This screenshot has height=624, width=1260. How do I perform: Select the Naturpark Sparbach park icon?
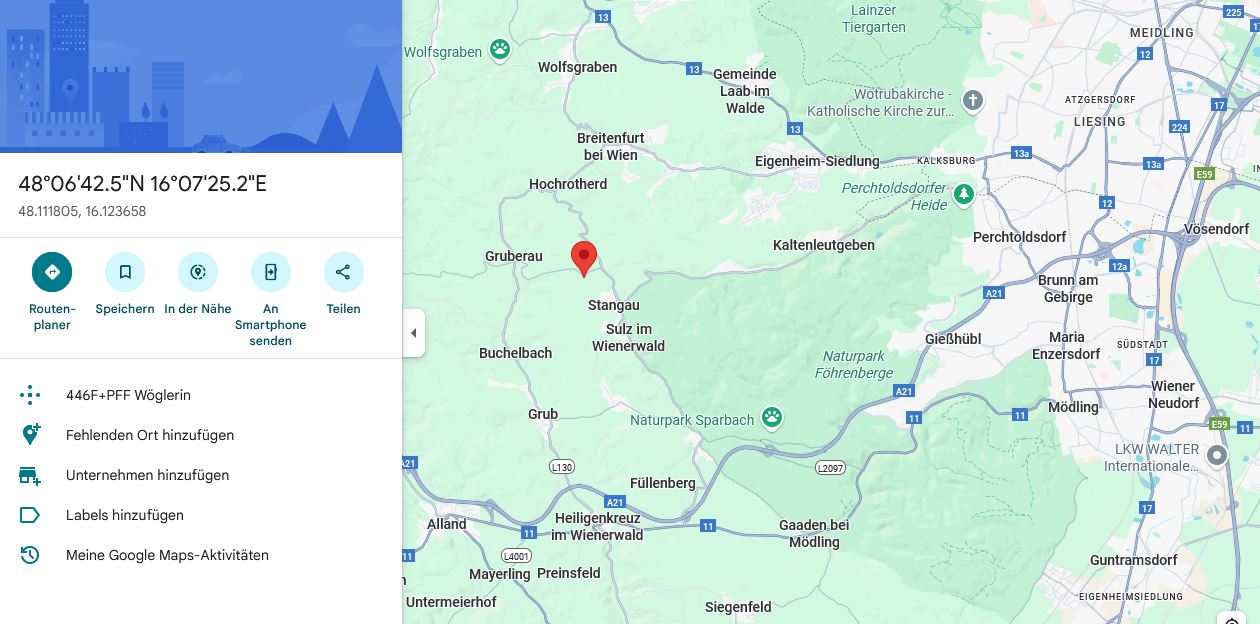click(772, 418)
